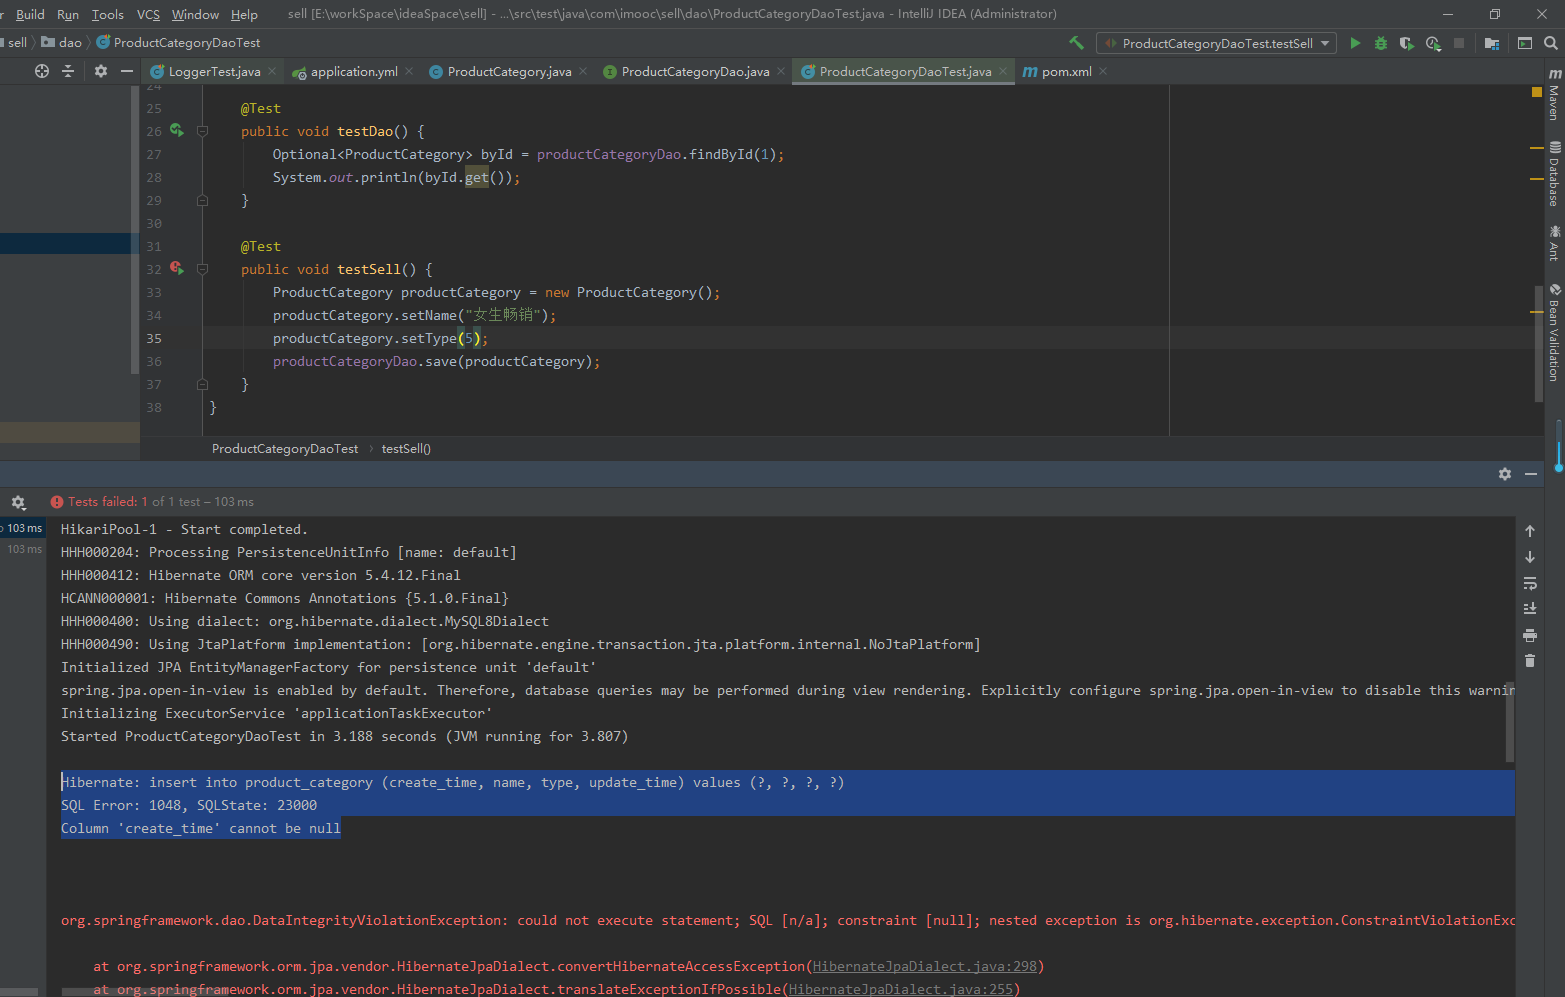Select the highlighted 103 ms test row

tap(22, 528)
